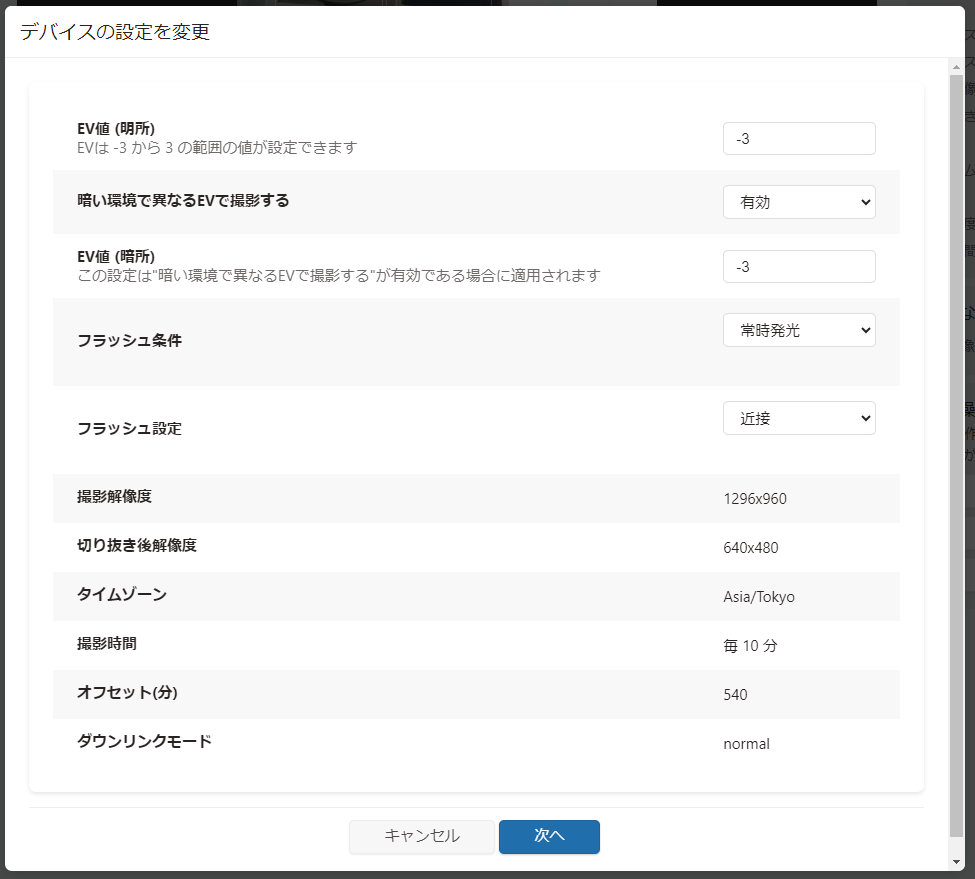
Task: Click the タイムゾーン label
Action: (122, 595)
